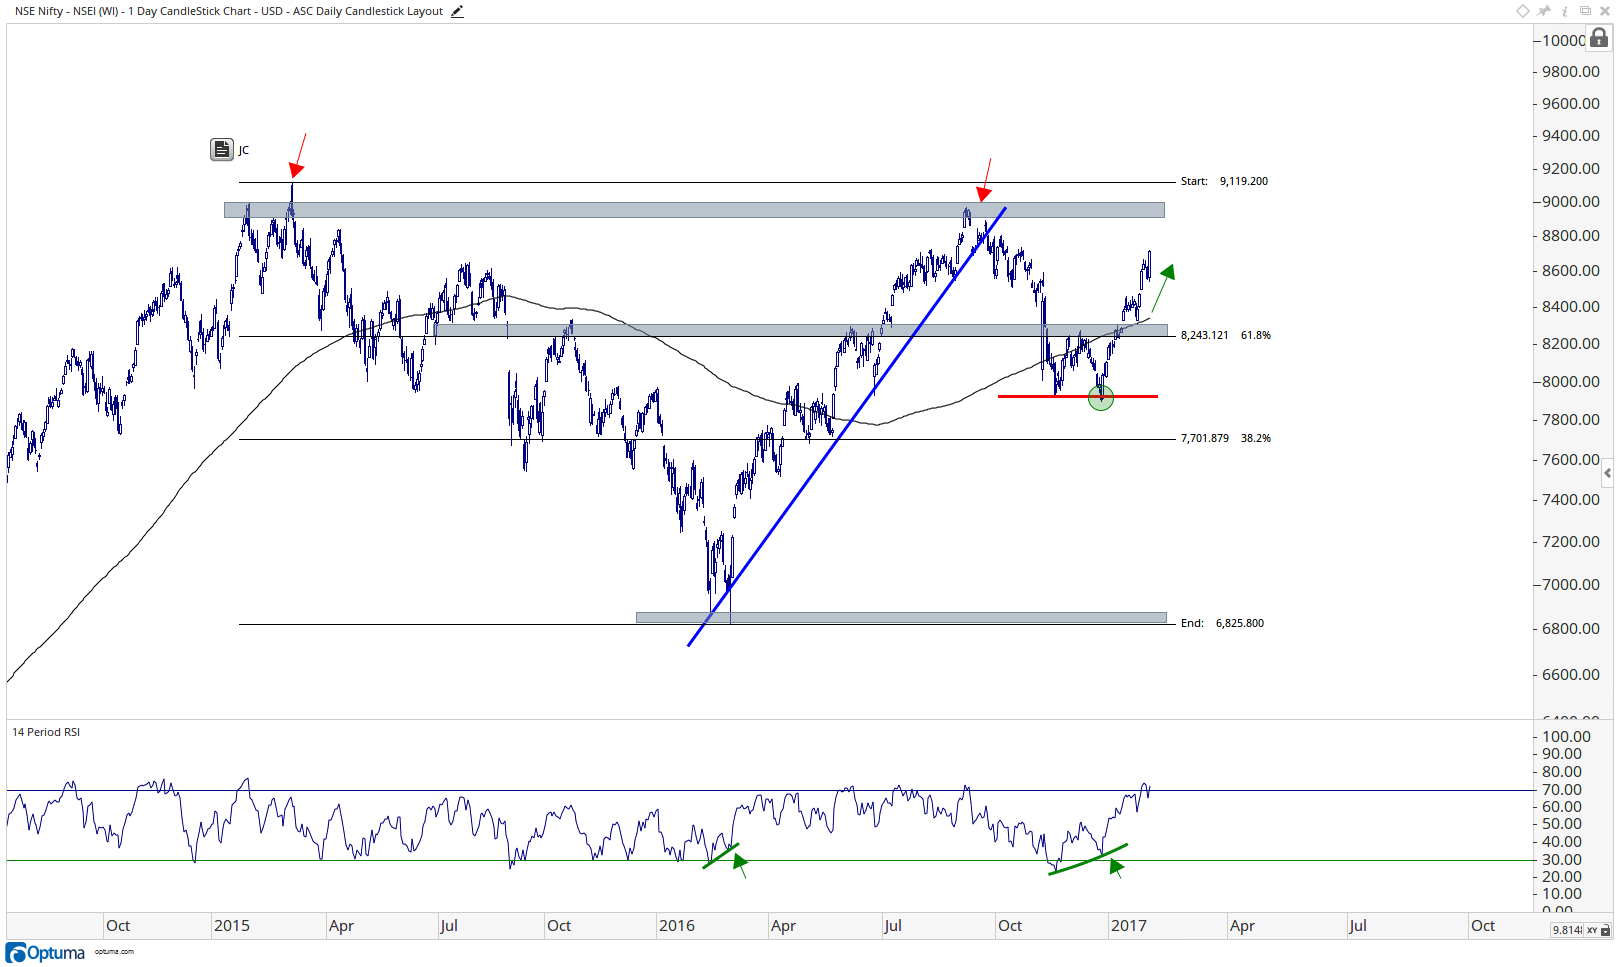
Task: Click the 'End: 6,825.800' retracement label
Action: (x=1222, y=623)
